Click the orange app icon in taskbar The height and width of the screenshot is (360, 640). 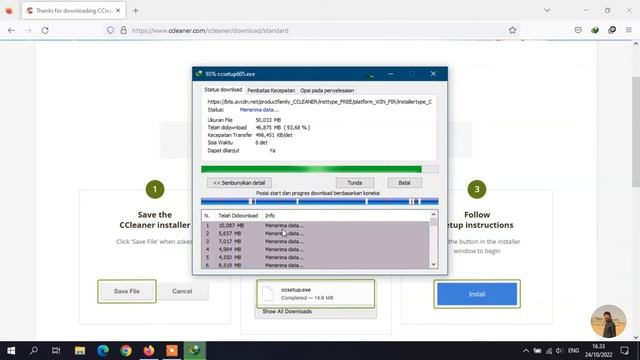tap(172, 351)
